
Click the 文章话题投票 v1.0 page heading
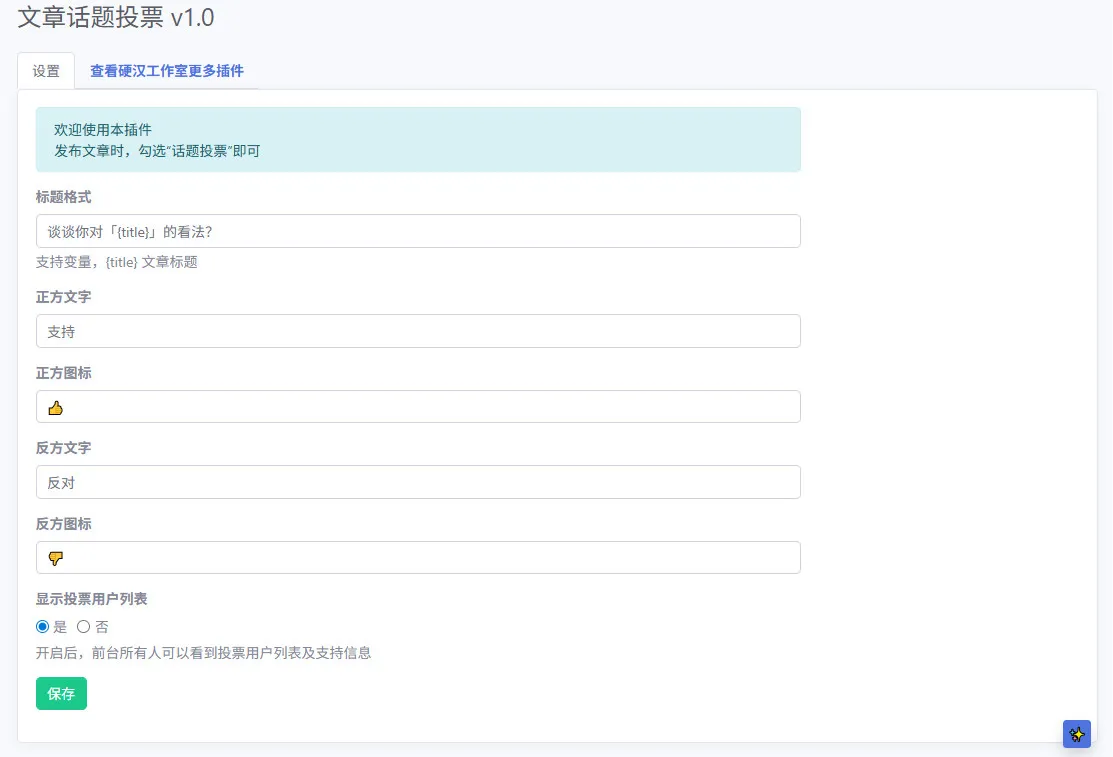click(x=116, y=17)
